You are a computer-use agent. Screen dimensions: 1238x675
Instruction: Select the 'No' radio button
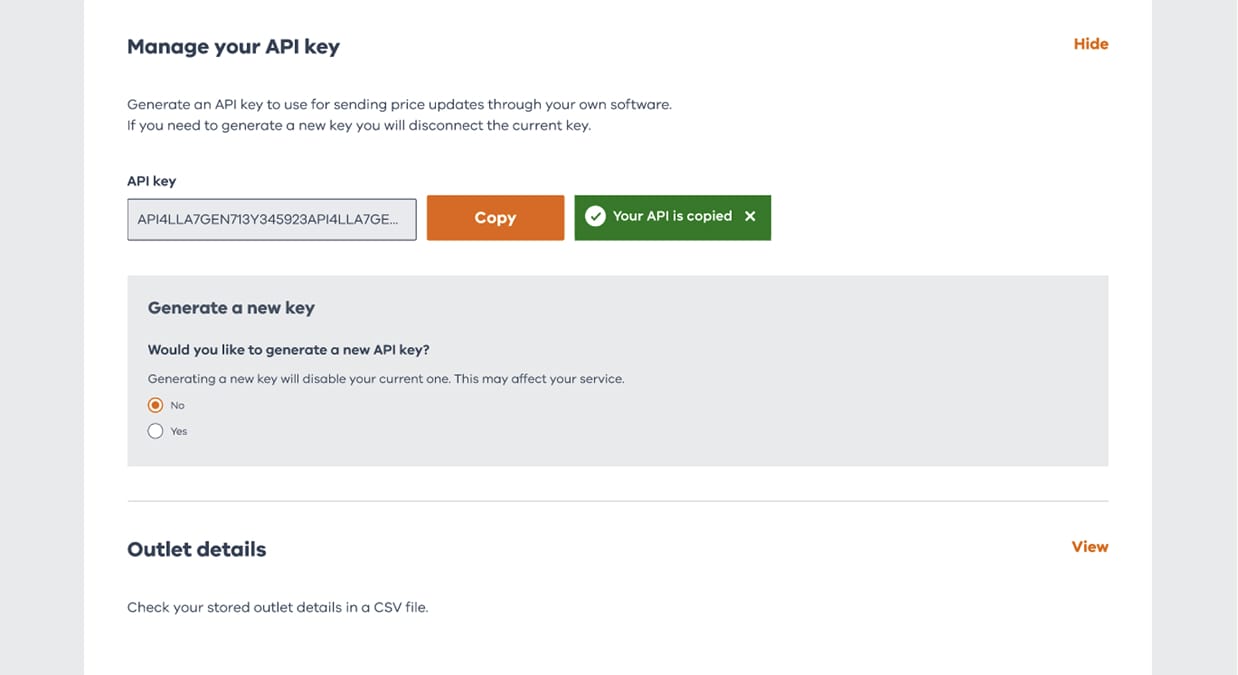coord(155,405)
